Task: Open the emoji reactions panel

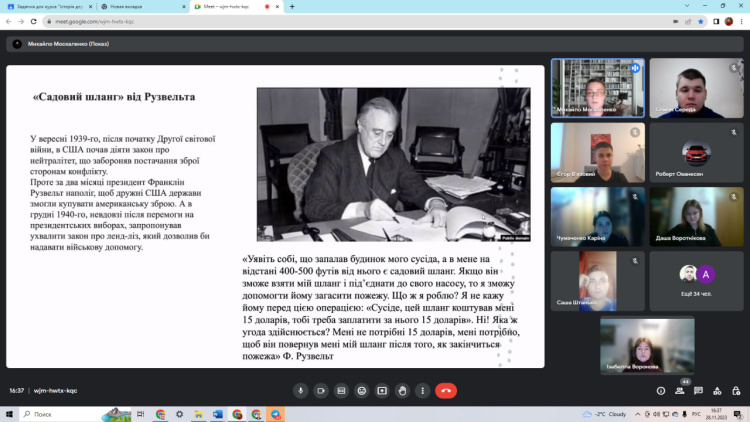Action: 361,390
